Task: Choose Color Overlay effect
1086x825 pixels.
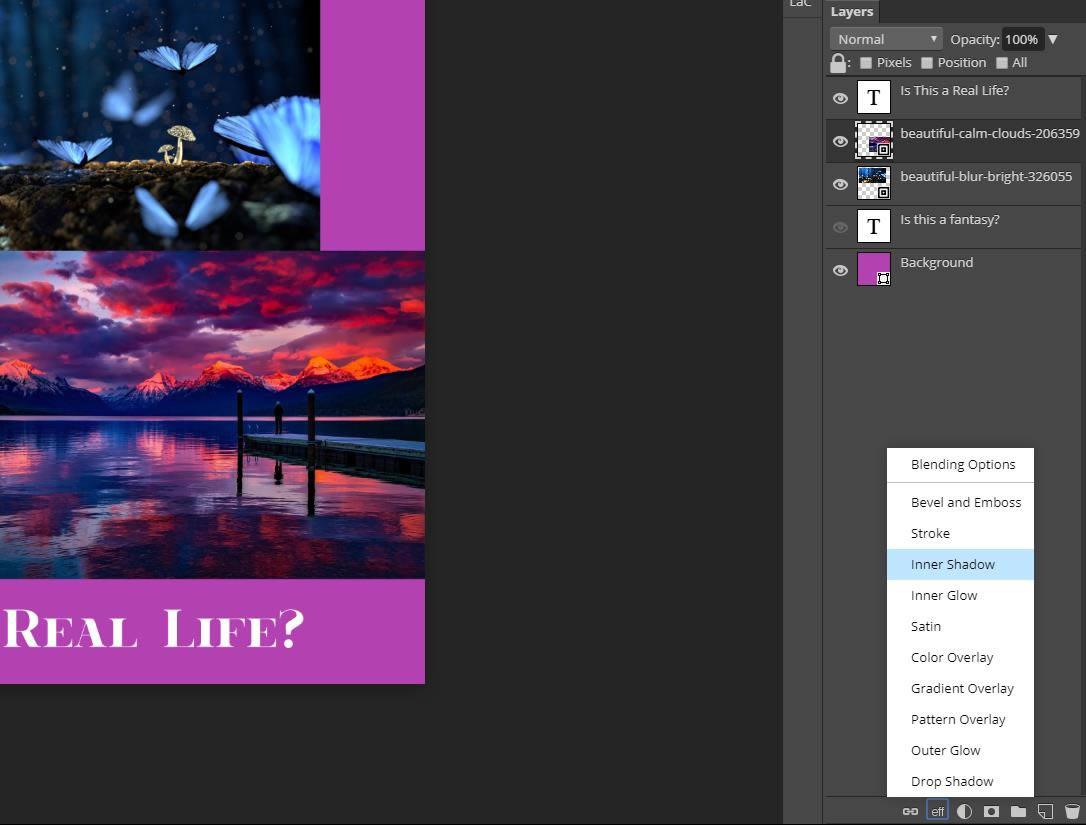Action: coord(960,657)
